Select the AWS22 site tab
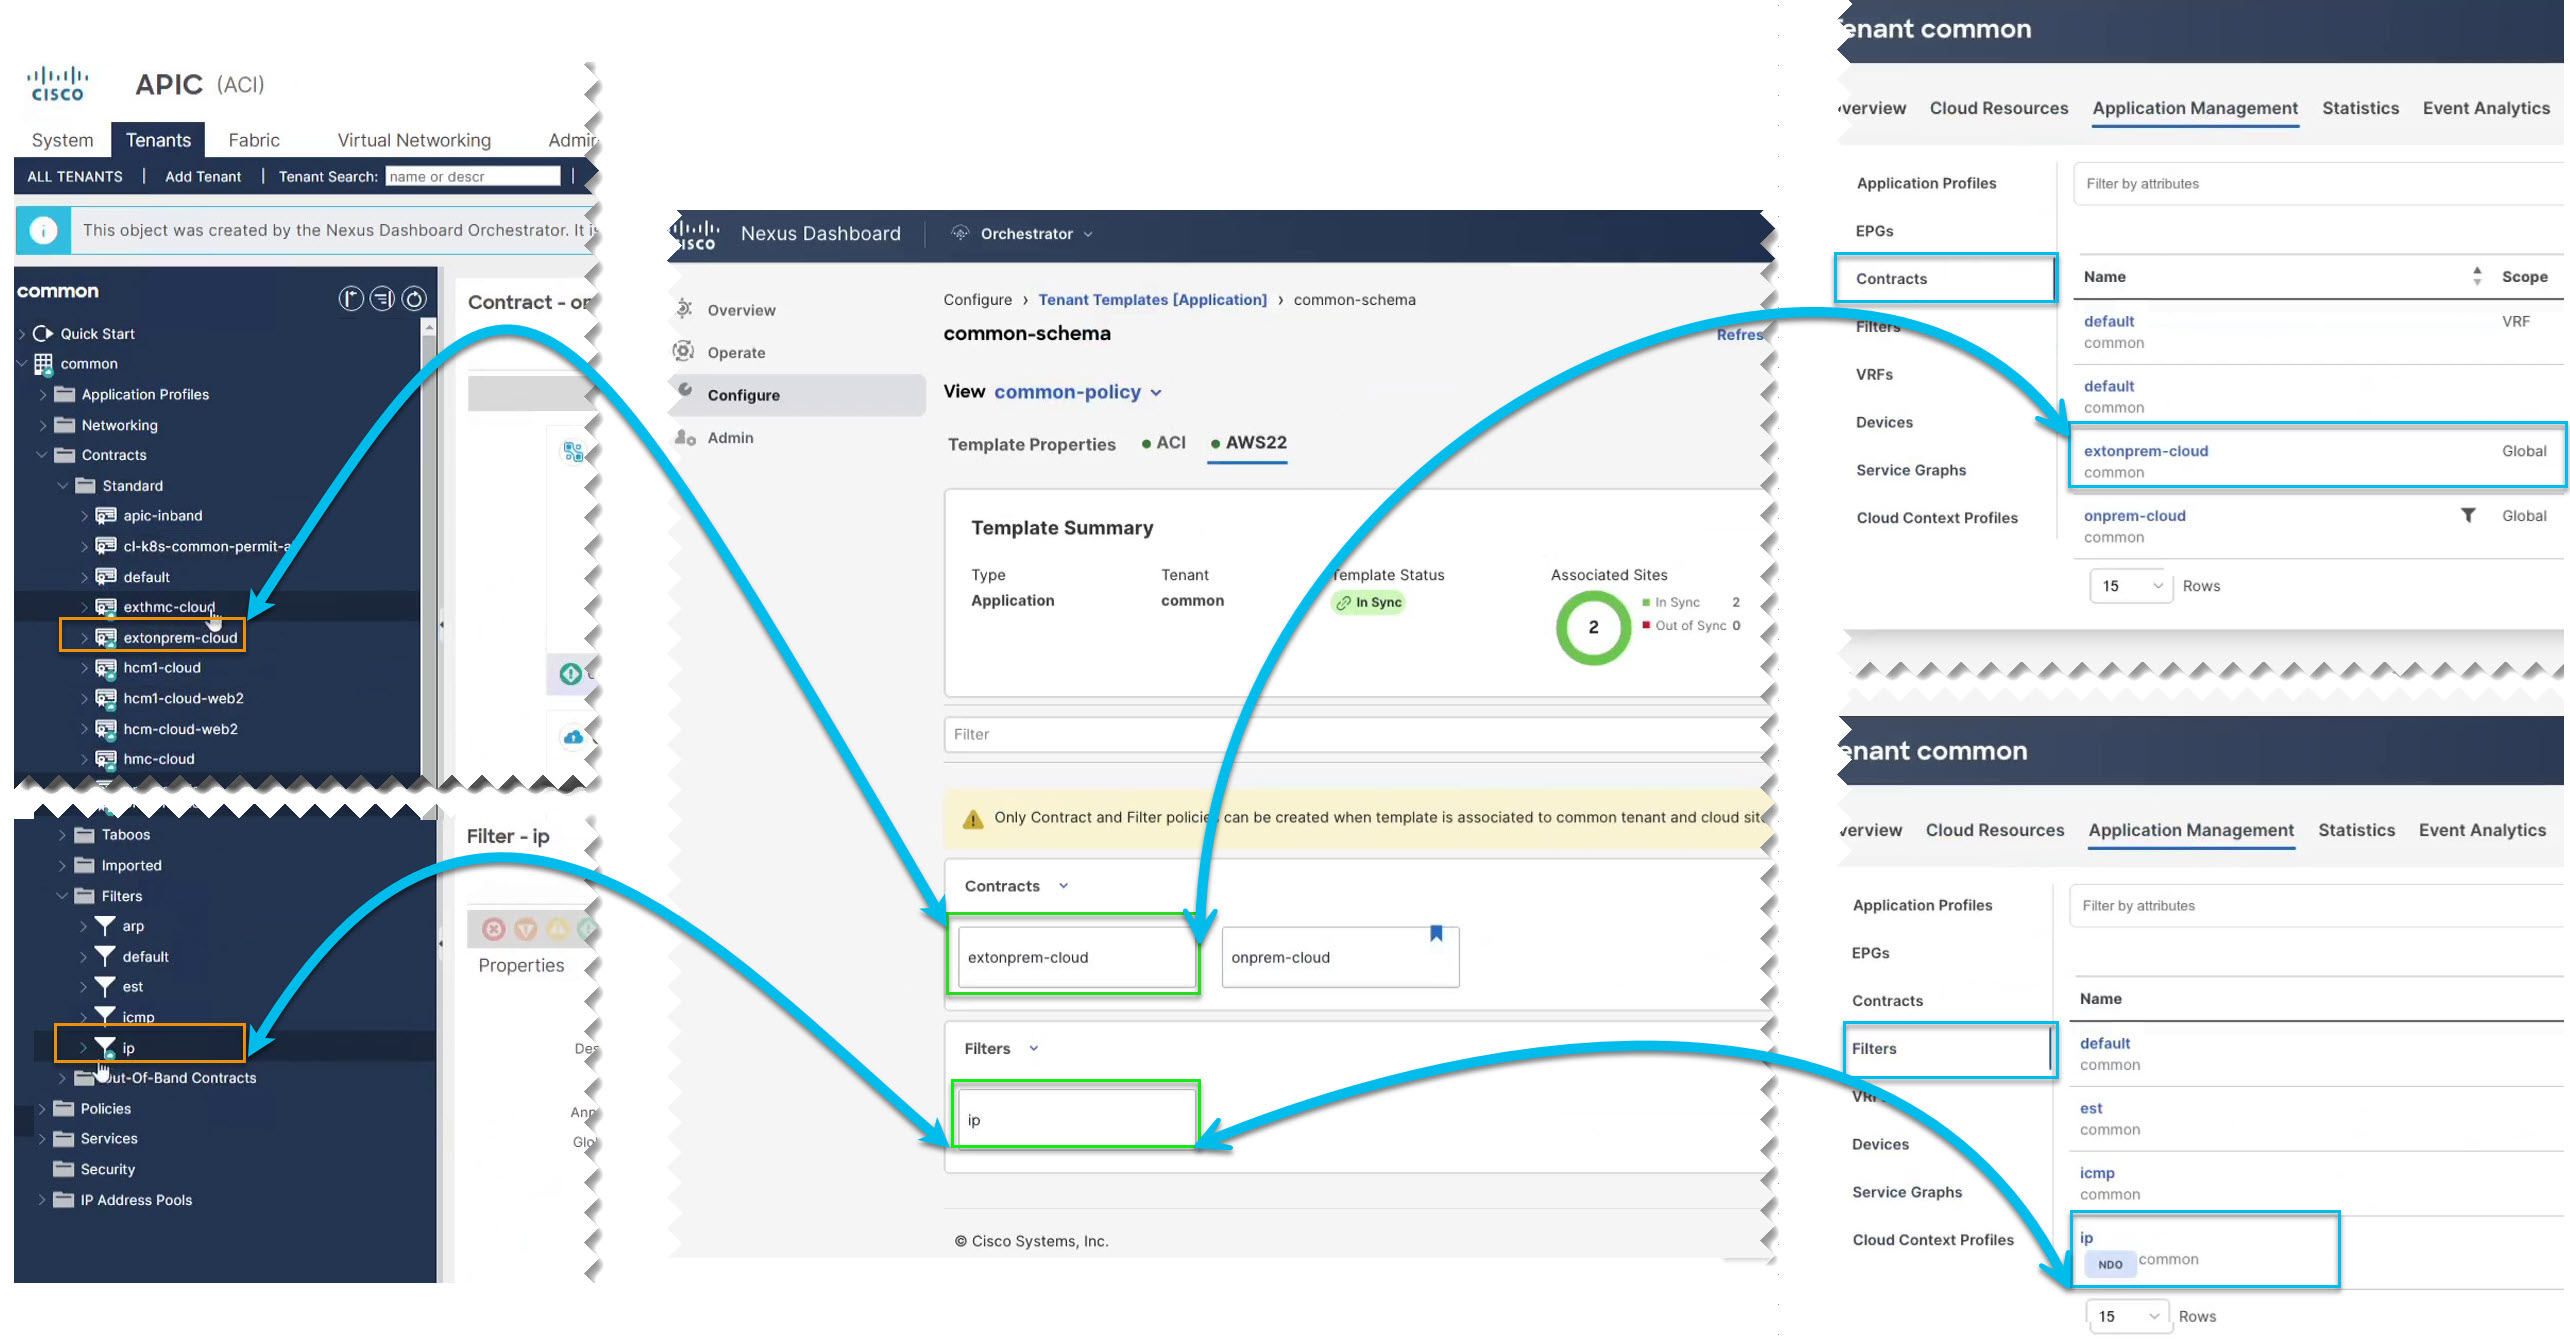 click(1248, 442)
